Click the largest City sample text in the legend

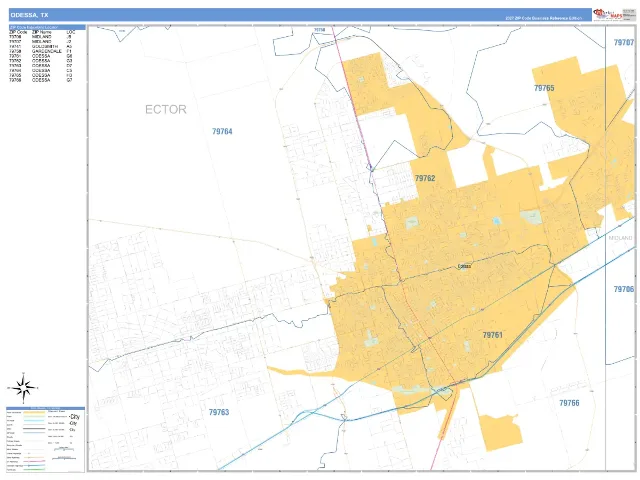click(x=75, y=417)
